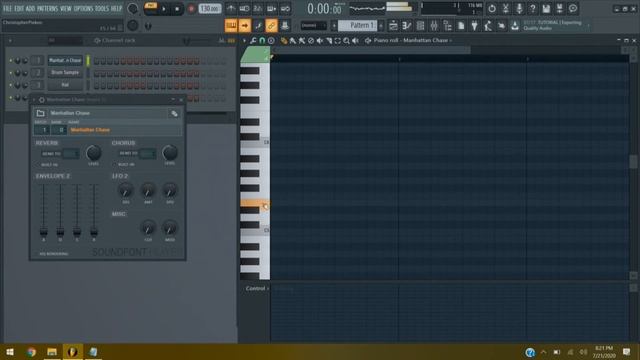Viewport: 640px width, 360px height.
Task: Click the orange arrow transport icon
Action: coord(244,25)
